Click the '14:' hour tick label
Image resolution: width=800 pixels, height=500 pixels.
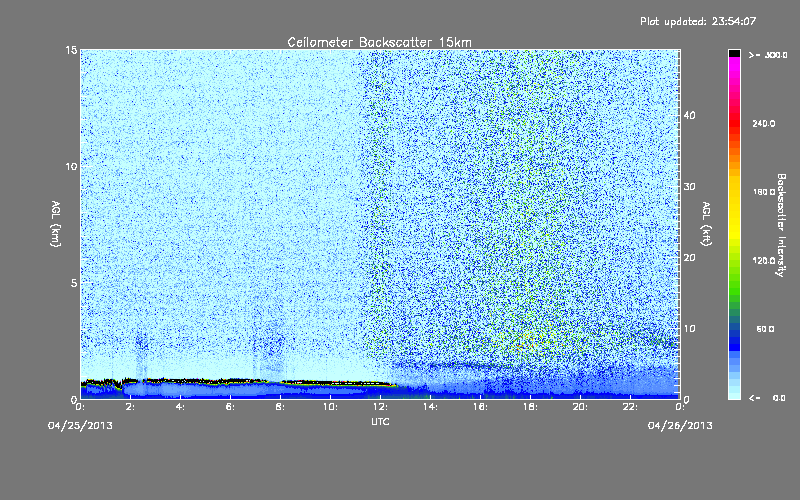[x=431, y=407]
